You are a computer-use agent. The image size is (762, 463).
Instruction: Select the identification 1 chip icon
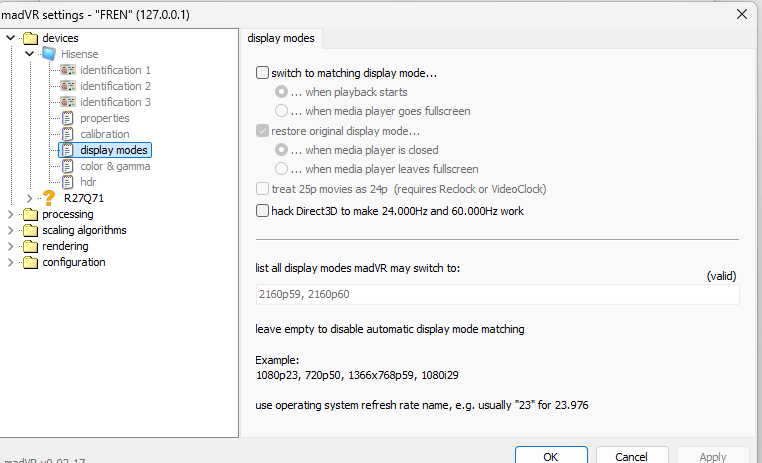coord(68,70)
